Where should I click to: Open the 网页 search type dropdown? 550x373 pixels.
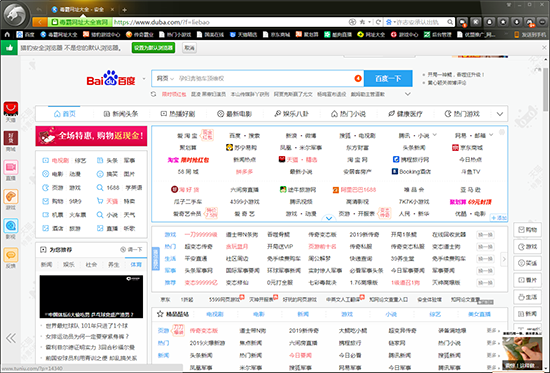[165, 78]
